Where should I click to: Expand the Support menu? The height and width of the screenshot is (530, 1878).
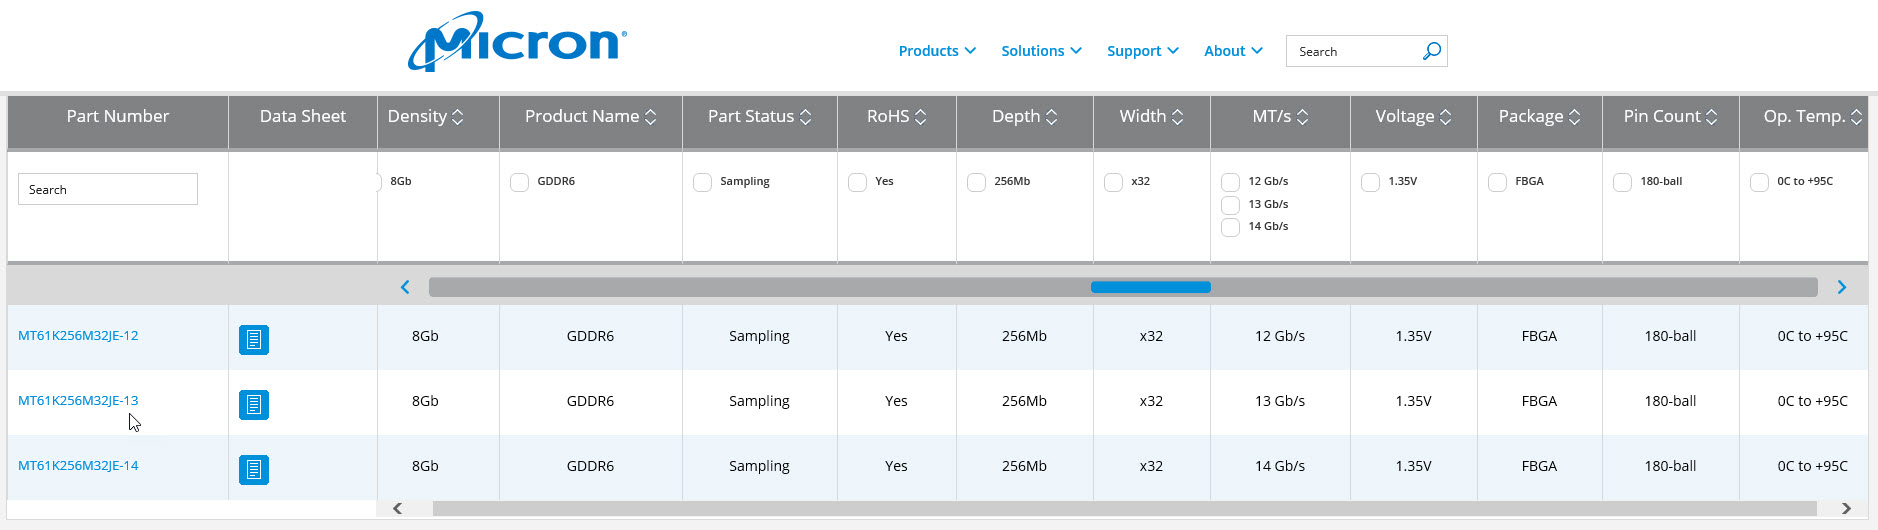(x=1142, y=51)
